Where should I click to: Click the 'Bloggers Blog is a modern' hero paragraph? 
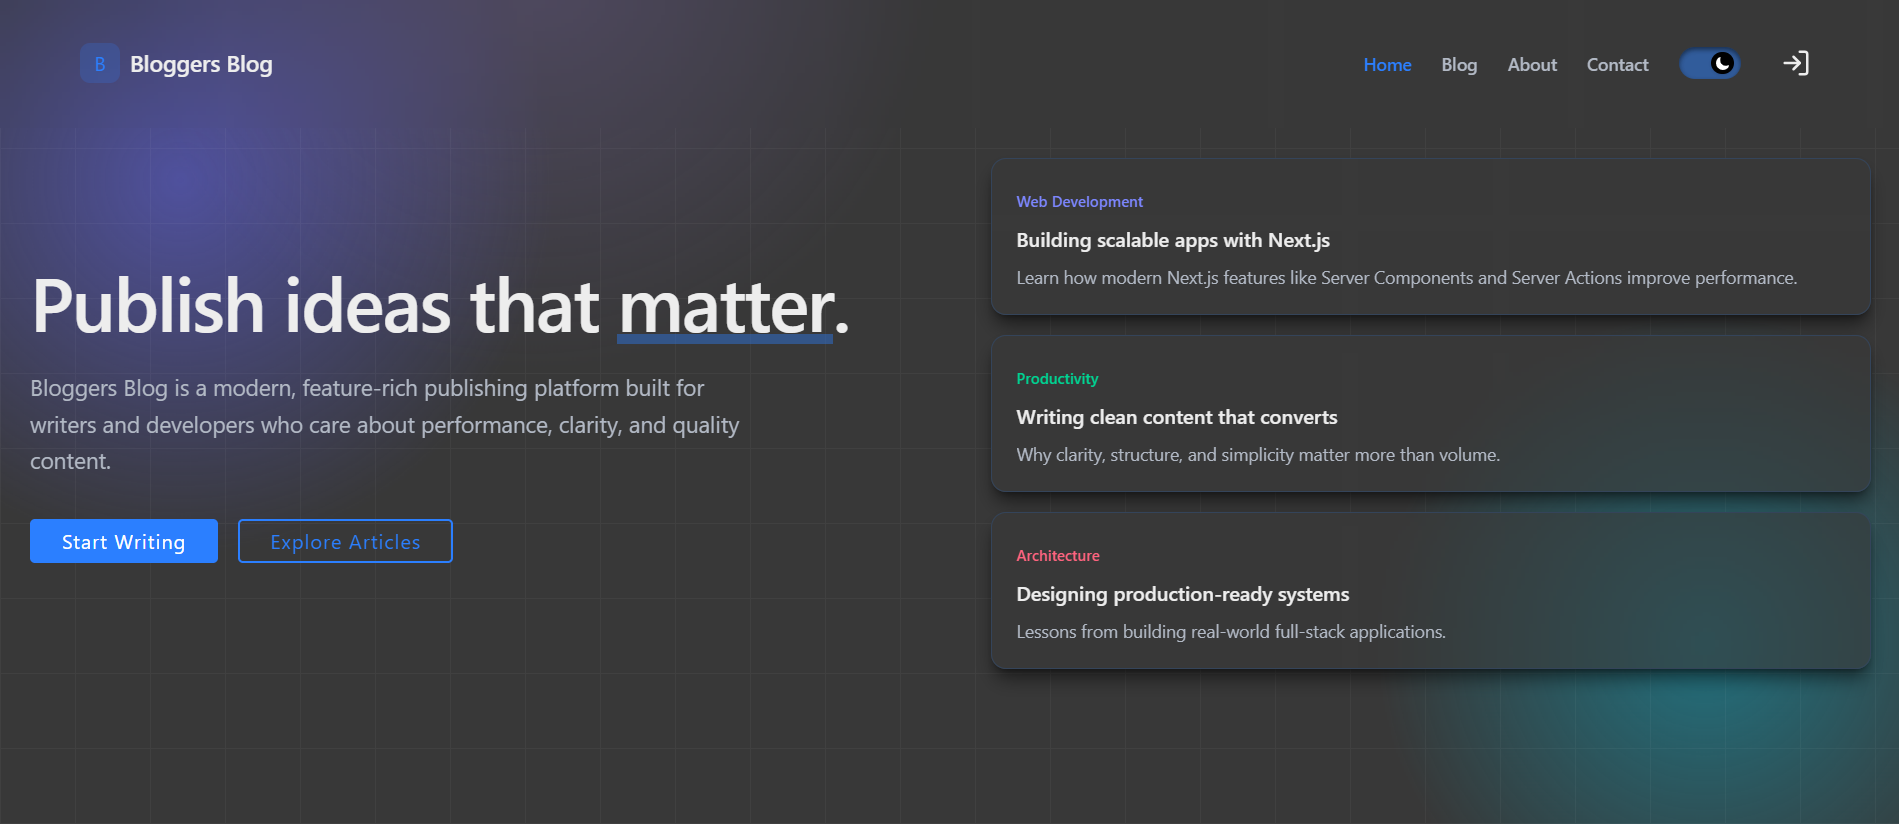coord(385,425)
